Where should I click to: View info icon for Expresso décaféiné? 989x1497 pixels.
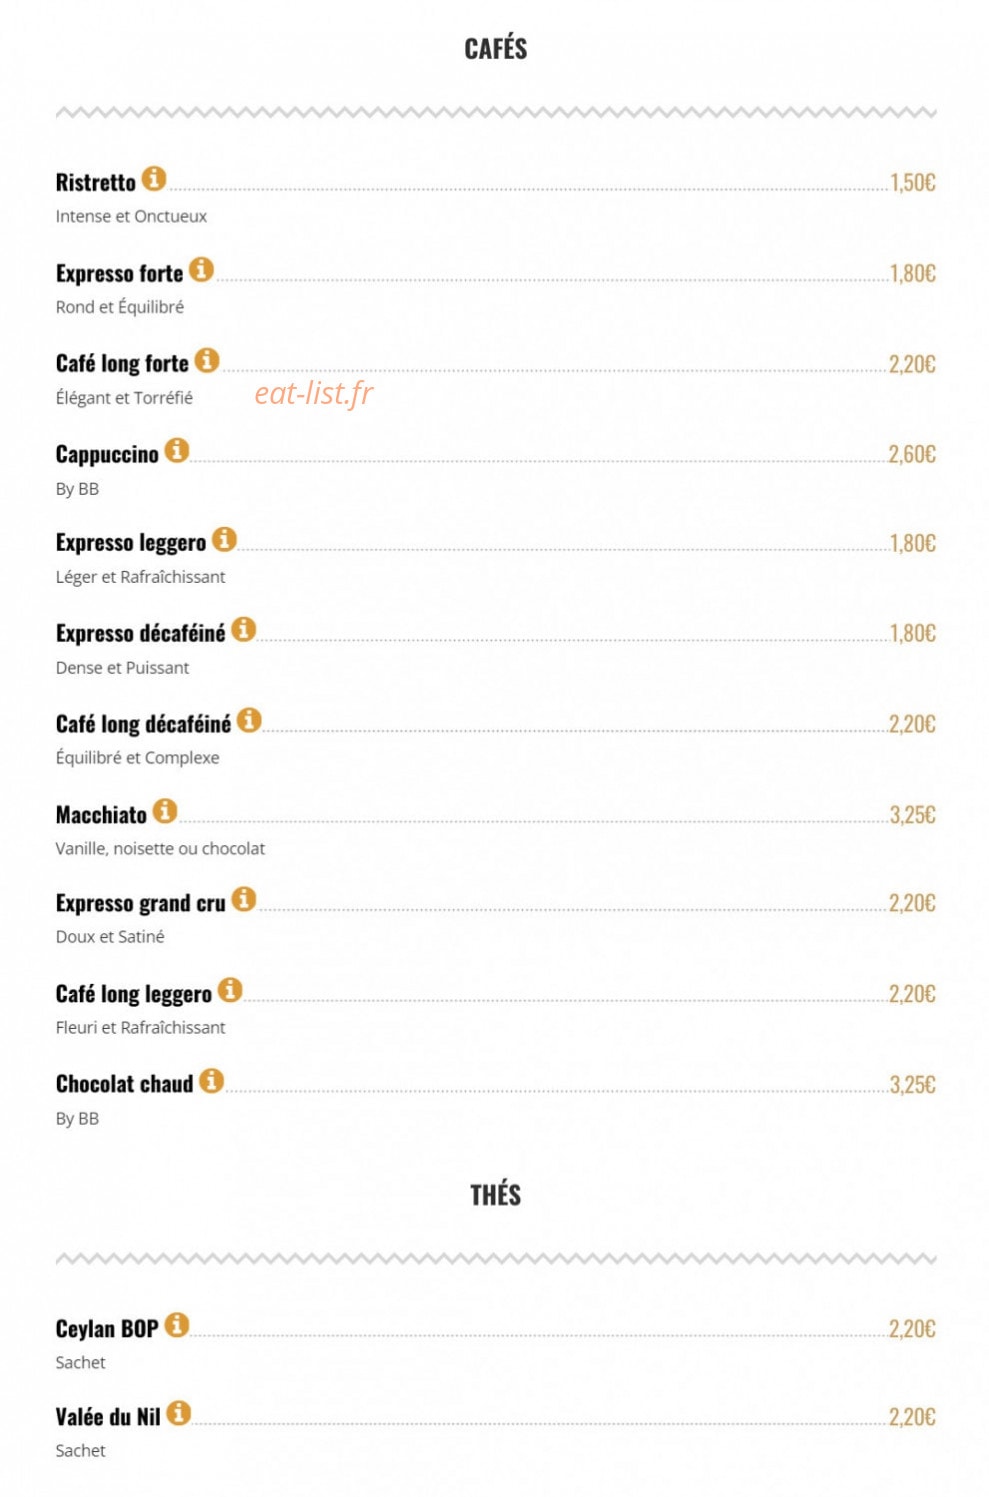pyautogui.click(x=244, y=629)
